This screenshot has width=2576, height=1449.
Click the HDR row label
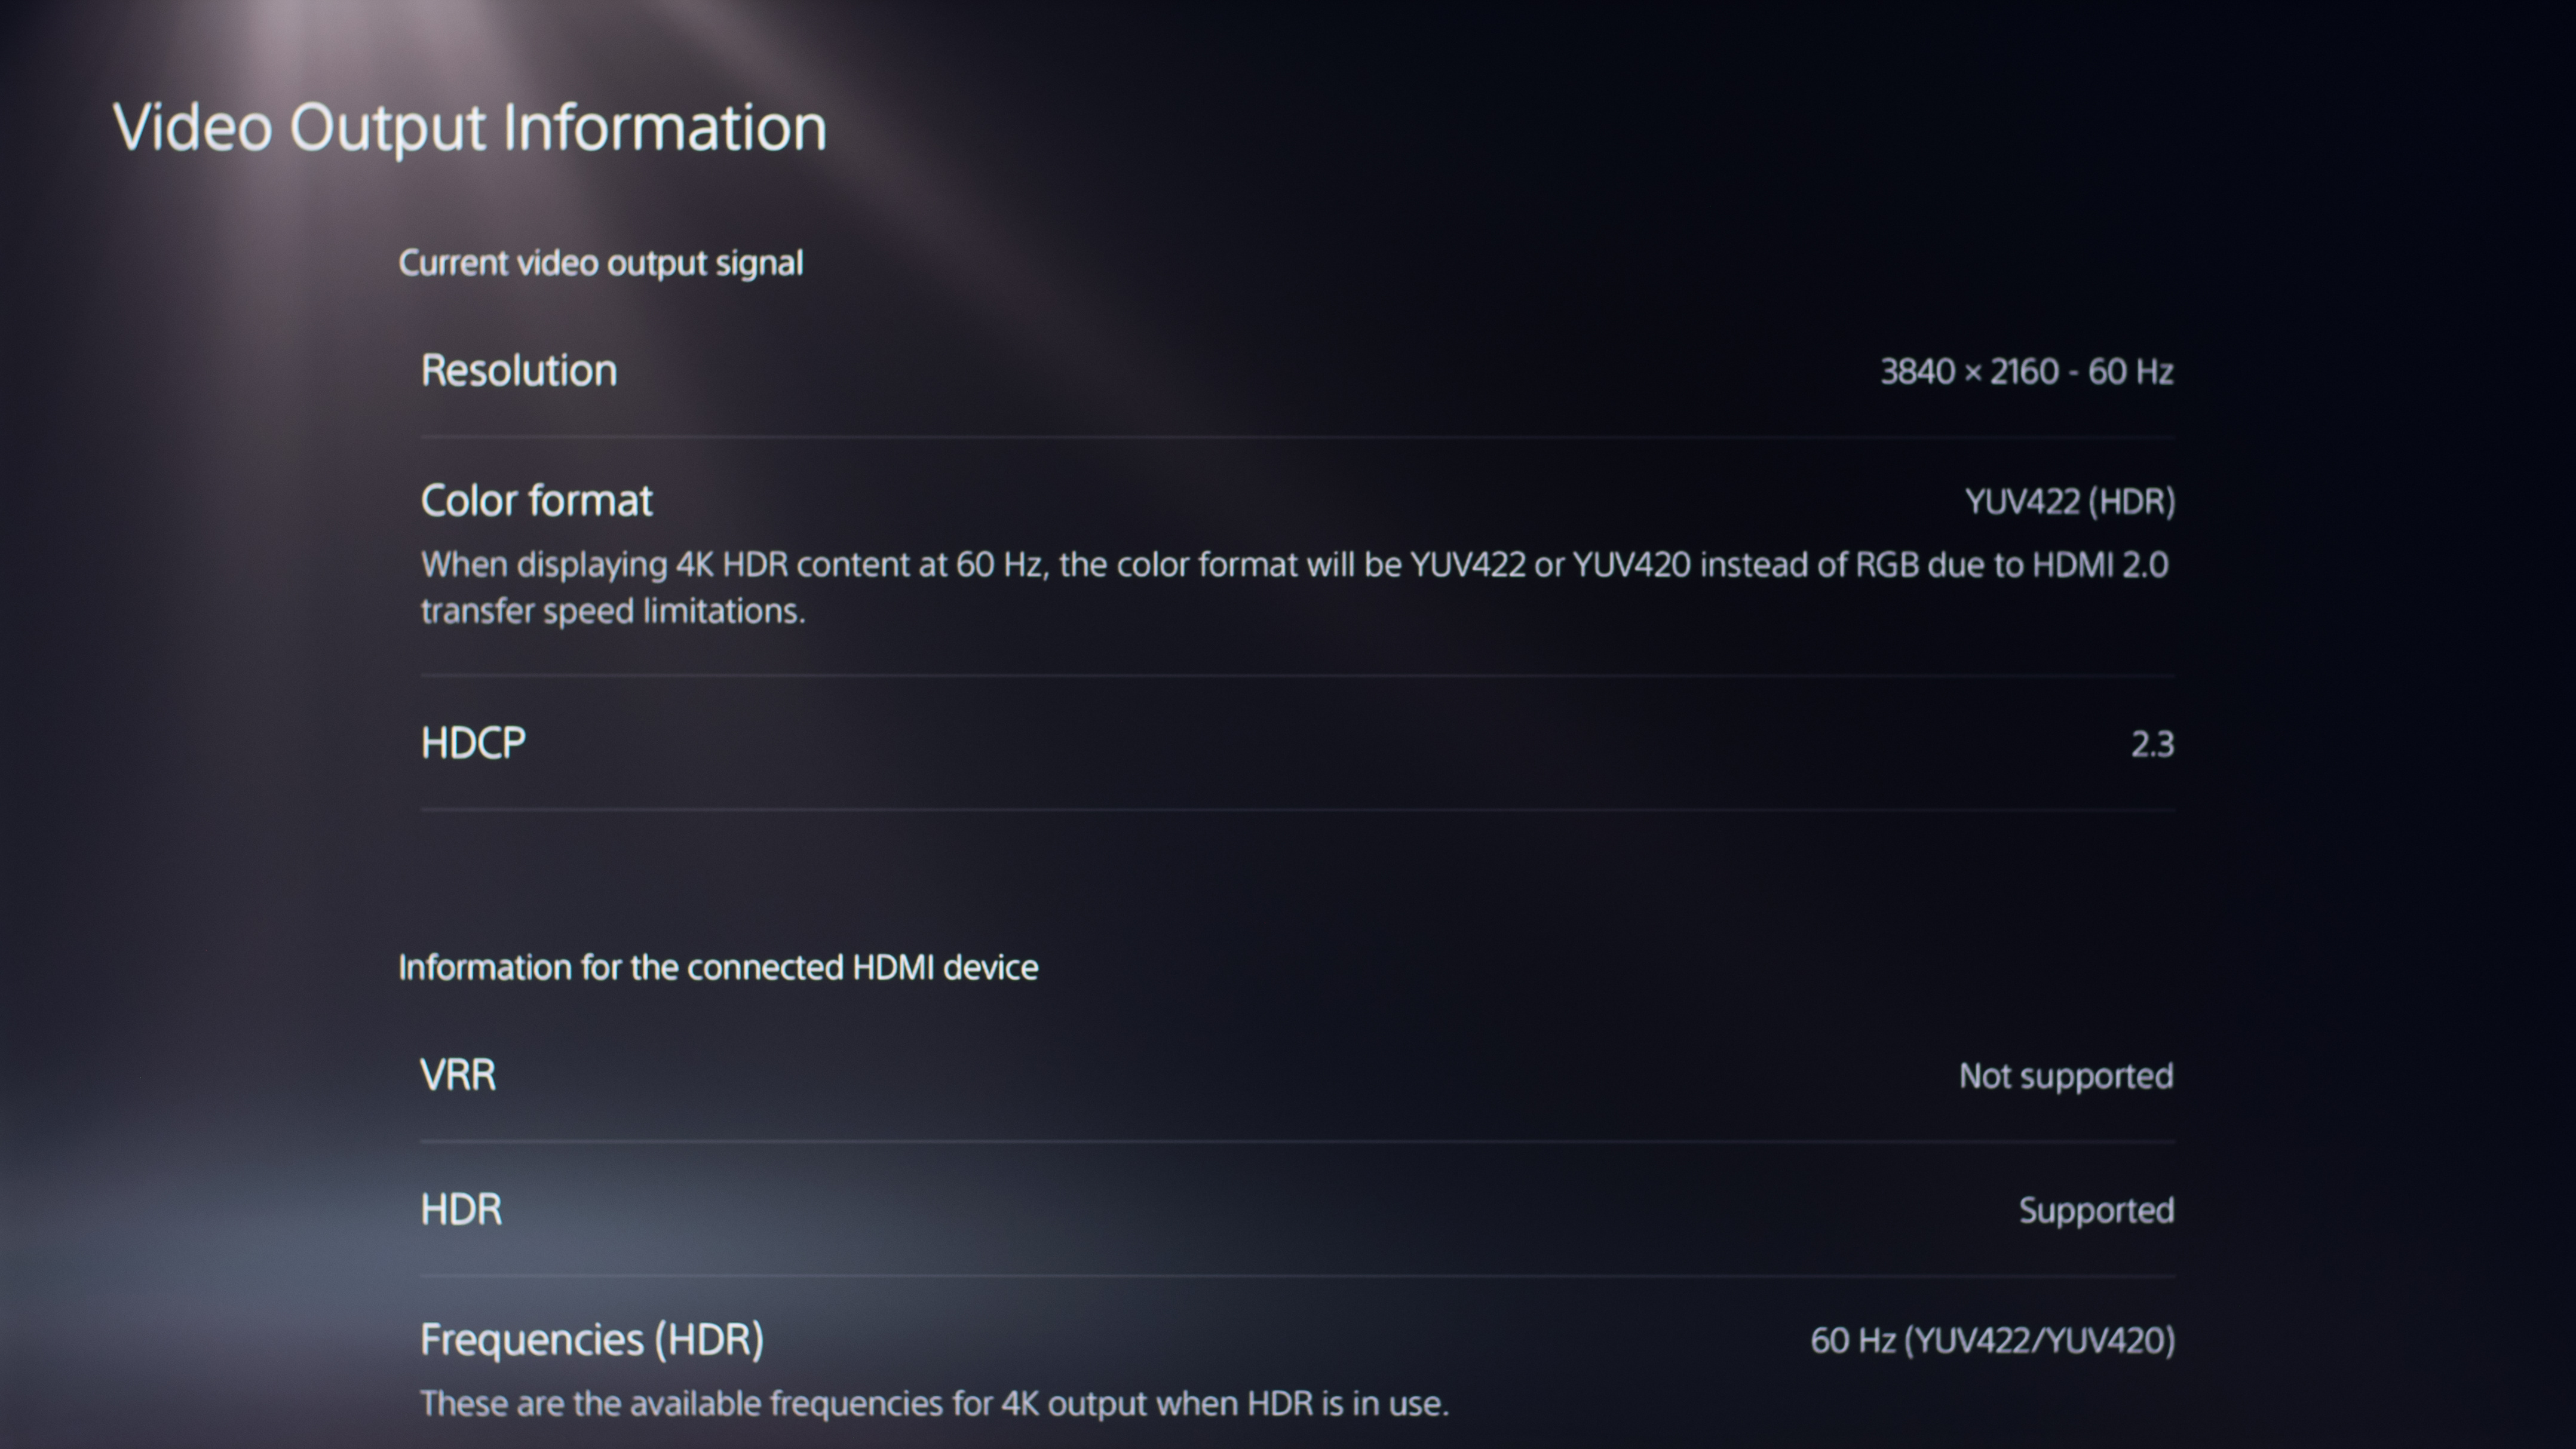coord(461,1210)
